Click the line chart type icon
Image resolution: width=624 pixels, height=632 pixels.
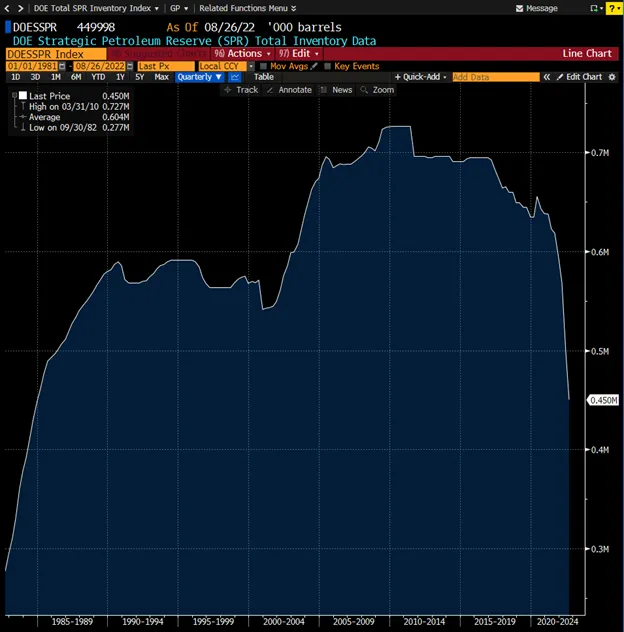pyautogui.click(x=236, y=77)
